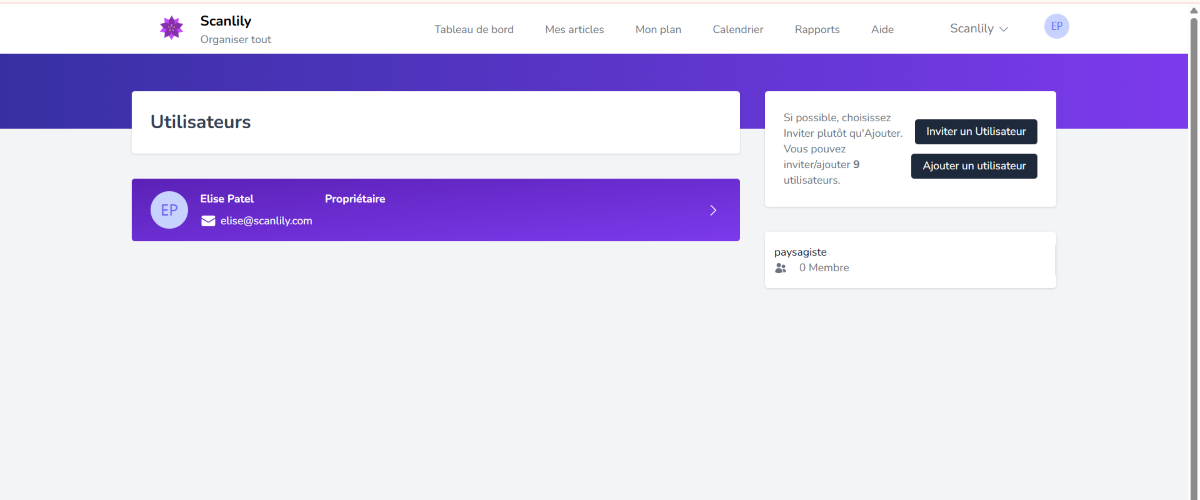This screenshot has height=500, width=1200.
Task: Click the Scanlily brand name link
Action: 225,21
